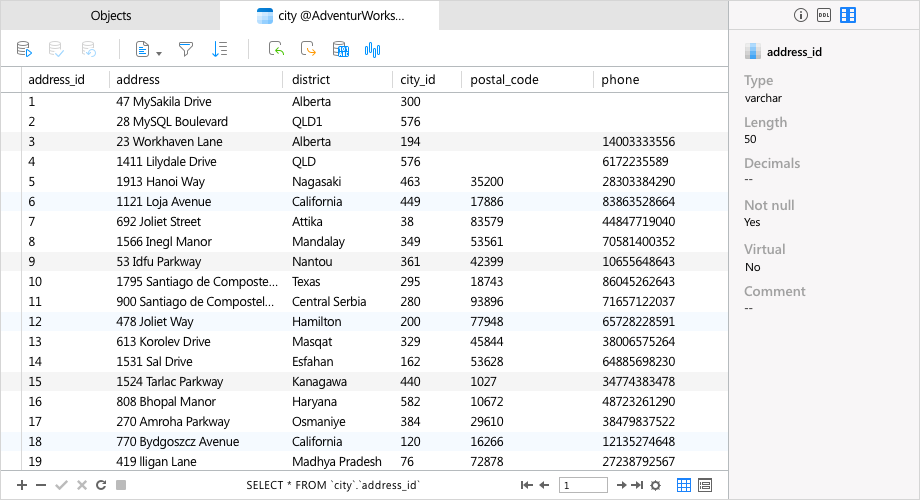Image resolution: width=920 pixels, height=500 pixels.
Task: Click the postal_code column header
Action: pos(504,79)
